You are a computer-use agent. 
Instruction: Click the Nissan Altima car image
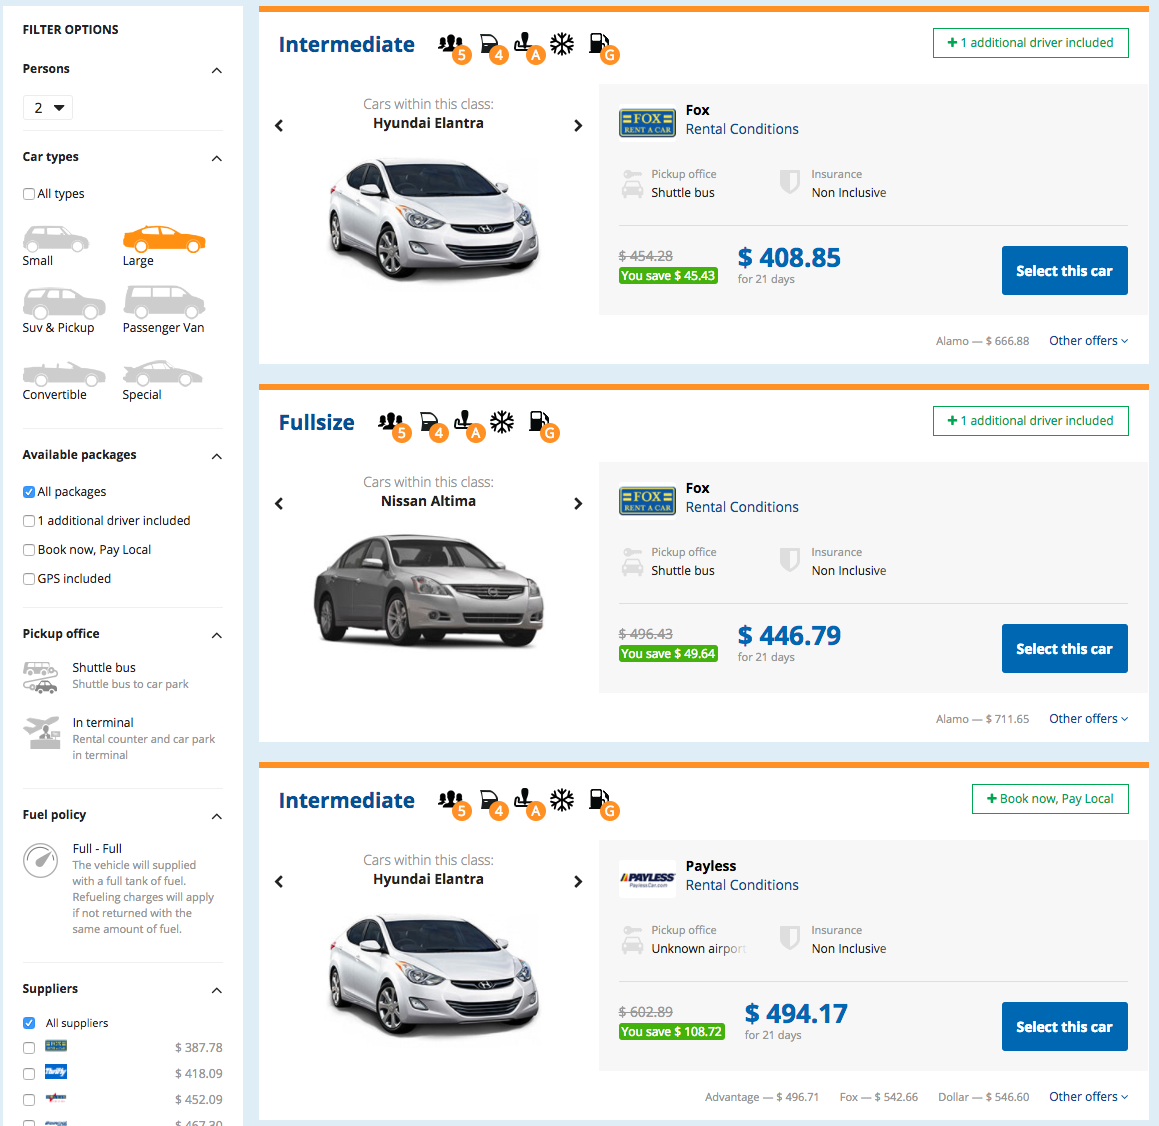point(429,589)
